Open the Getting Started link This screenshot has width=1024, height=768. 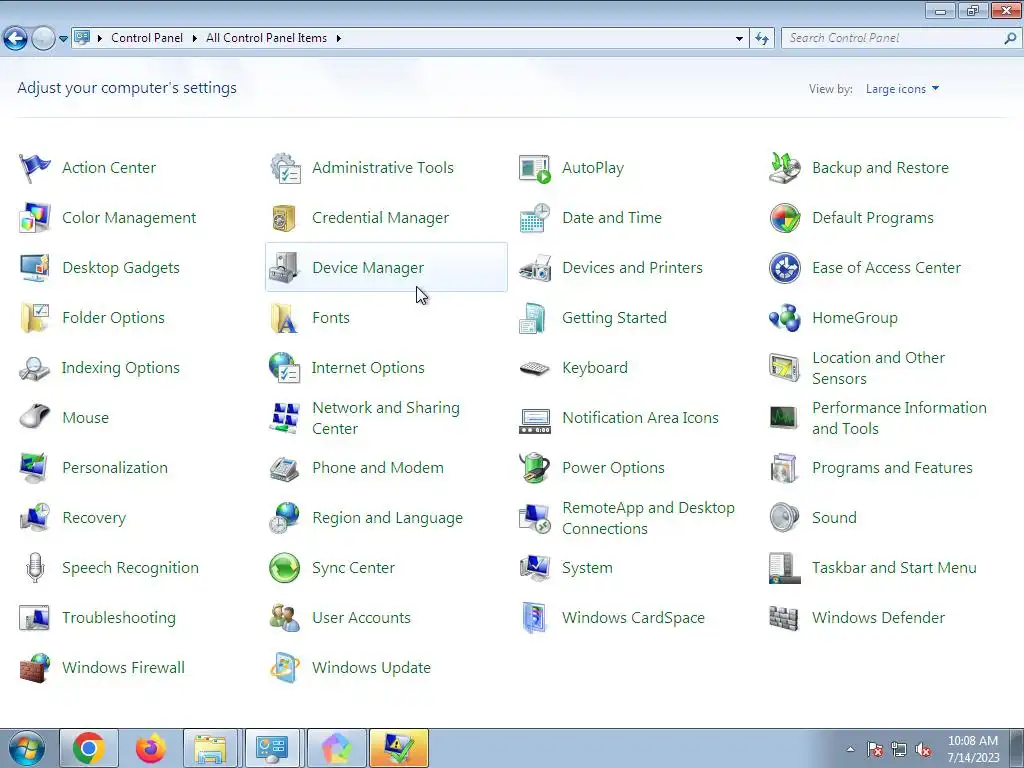coord(615,318)
